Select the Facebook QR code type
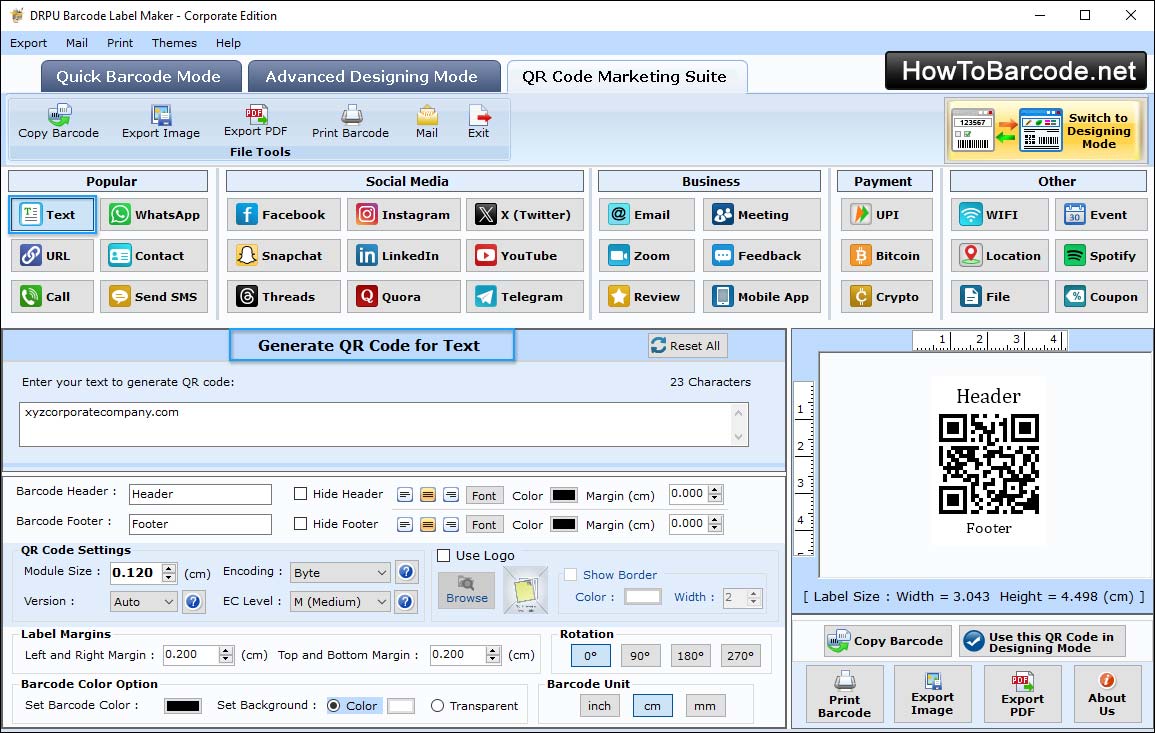 click(x=284, y=214)
